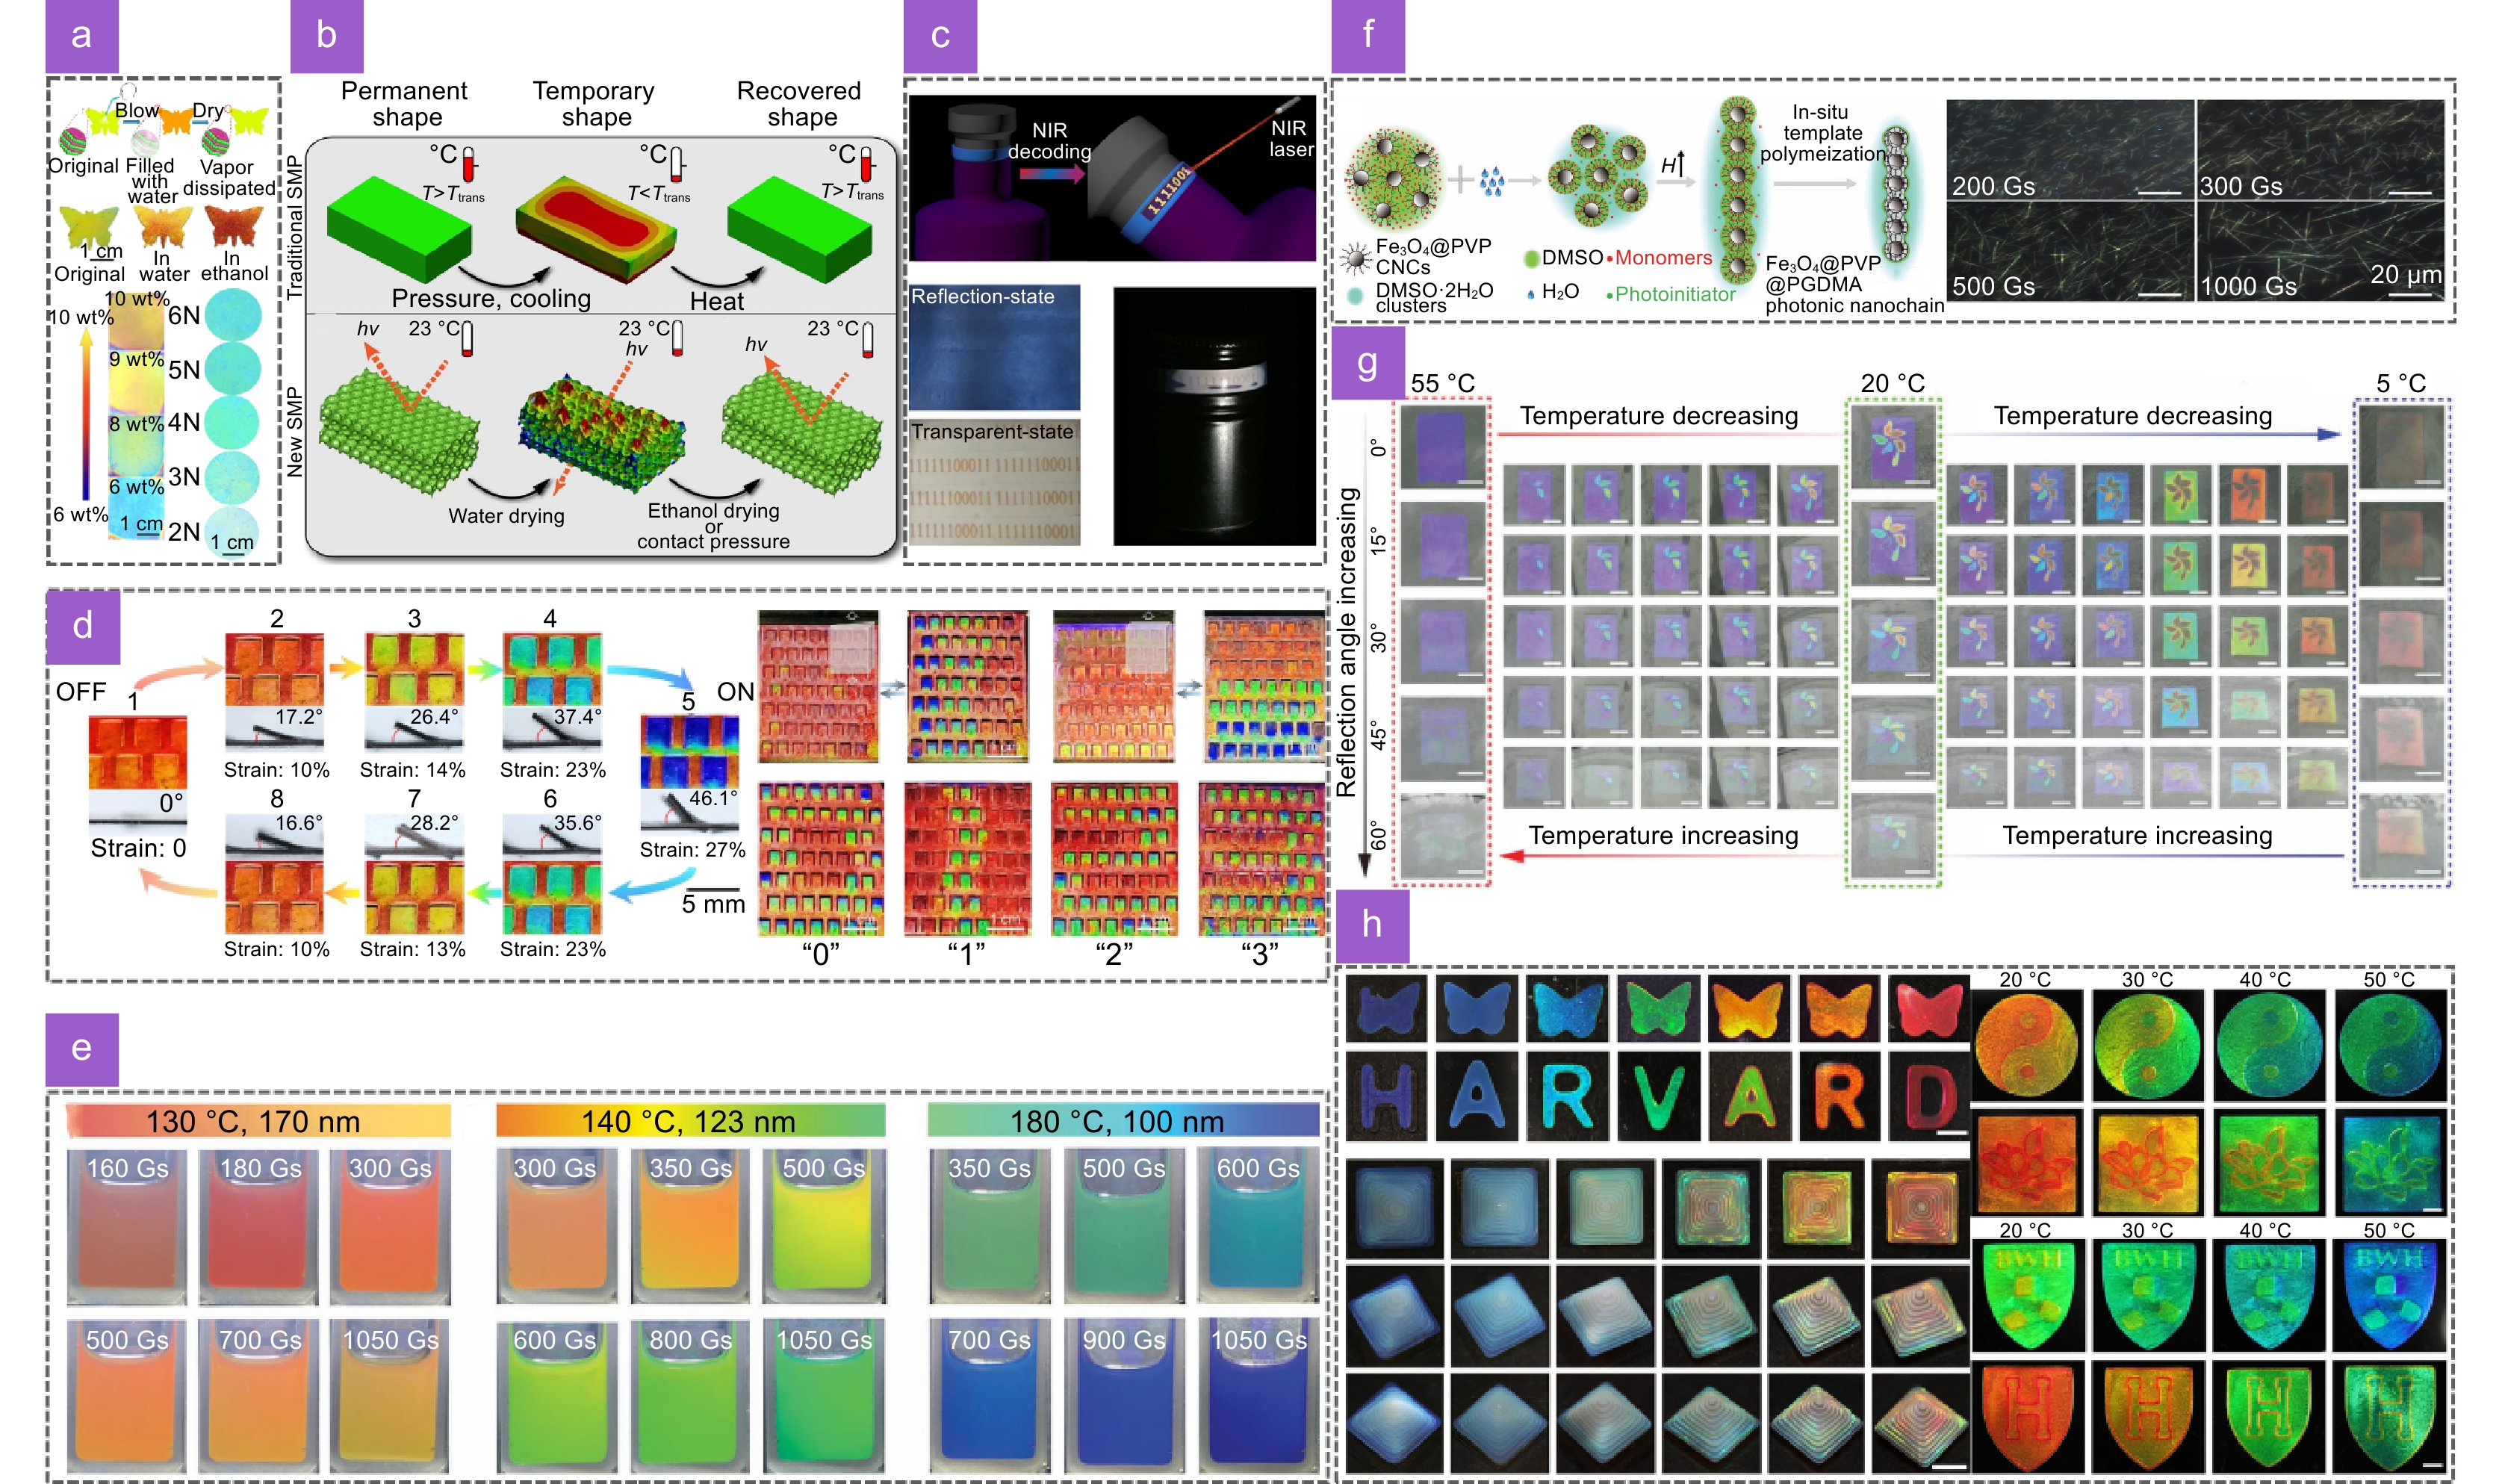The height and width of the screenshot is (1484, 2499).
Task: Click the purple panel label "e"
Action: 82,1049
